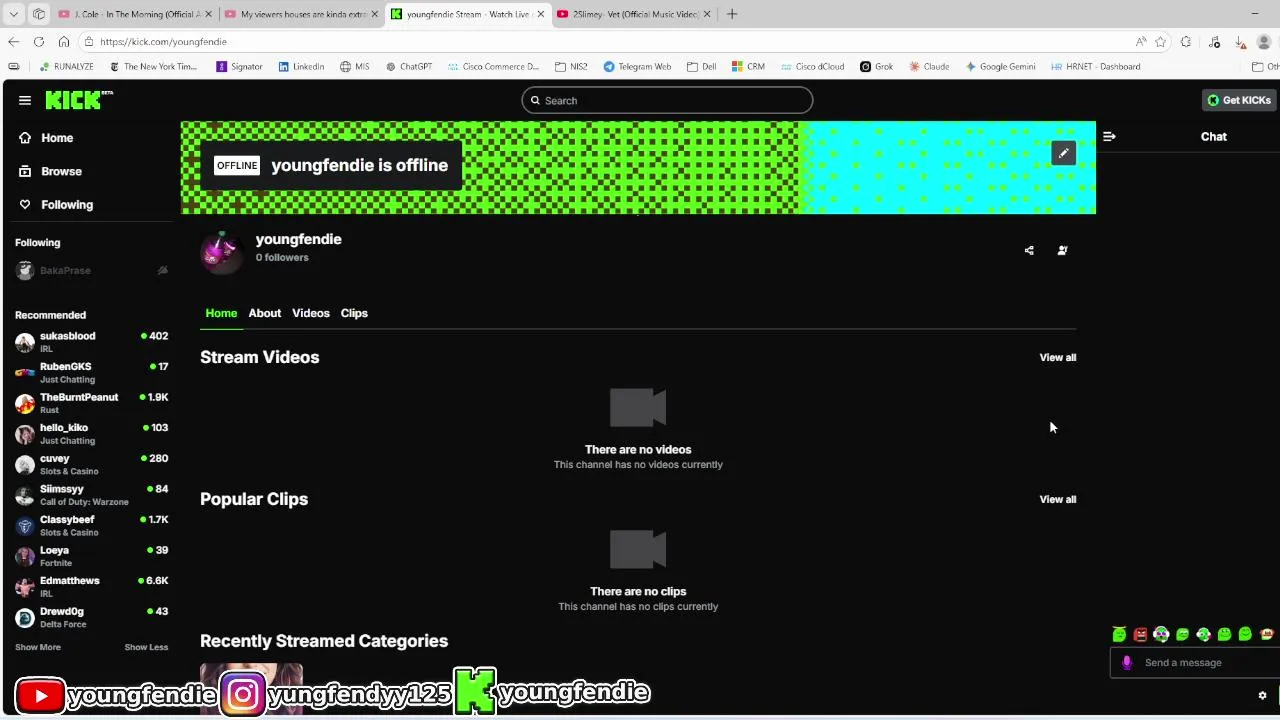
Task: Open tab actions workspaces icon
Action: pos(38,14)
